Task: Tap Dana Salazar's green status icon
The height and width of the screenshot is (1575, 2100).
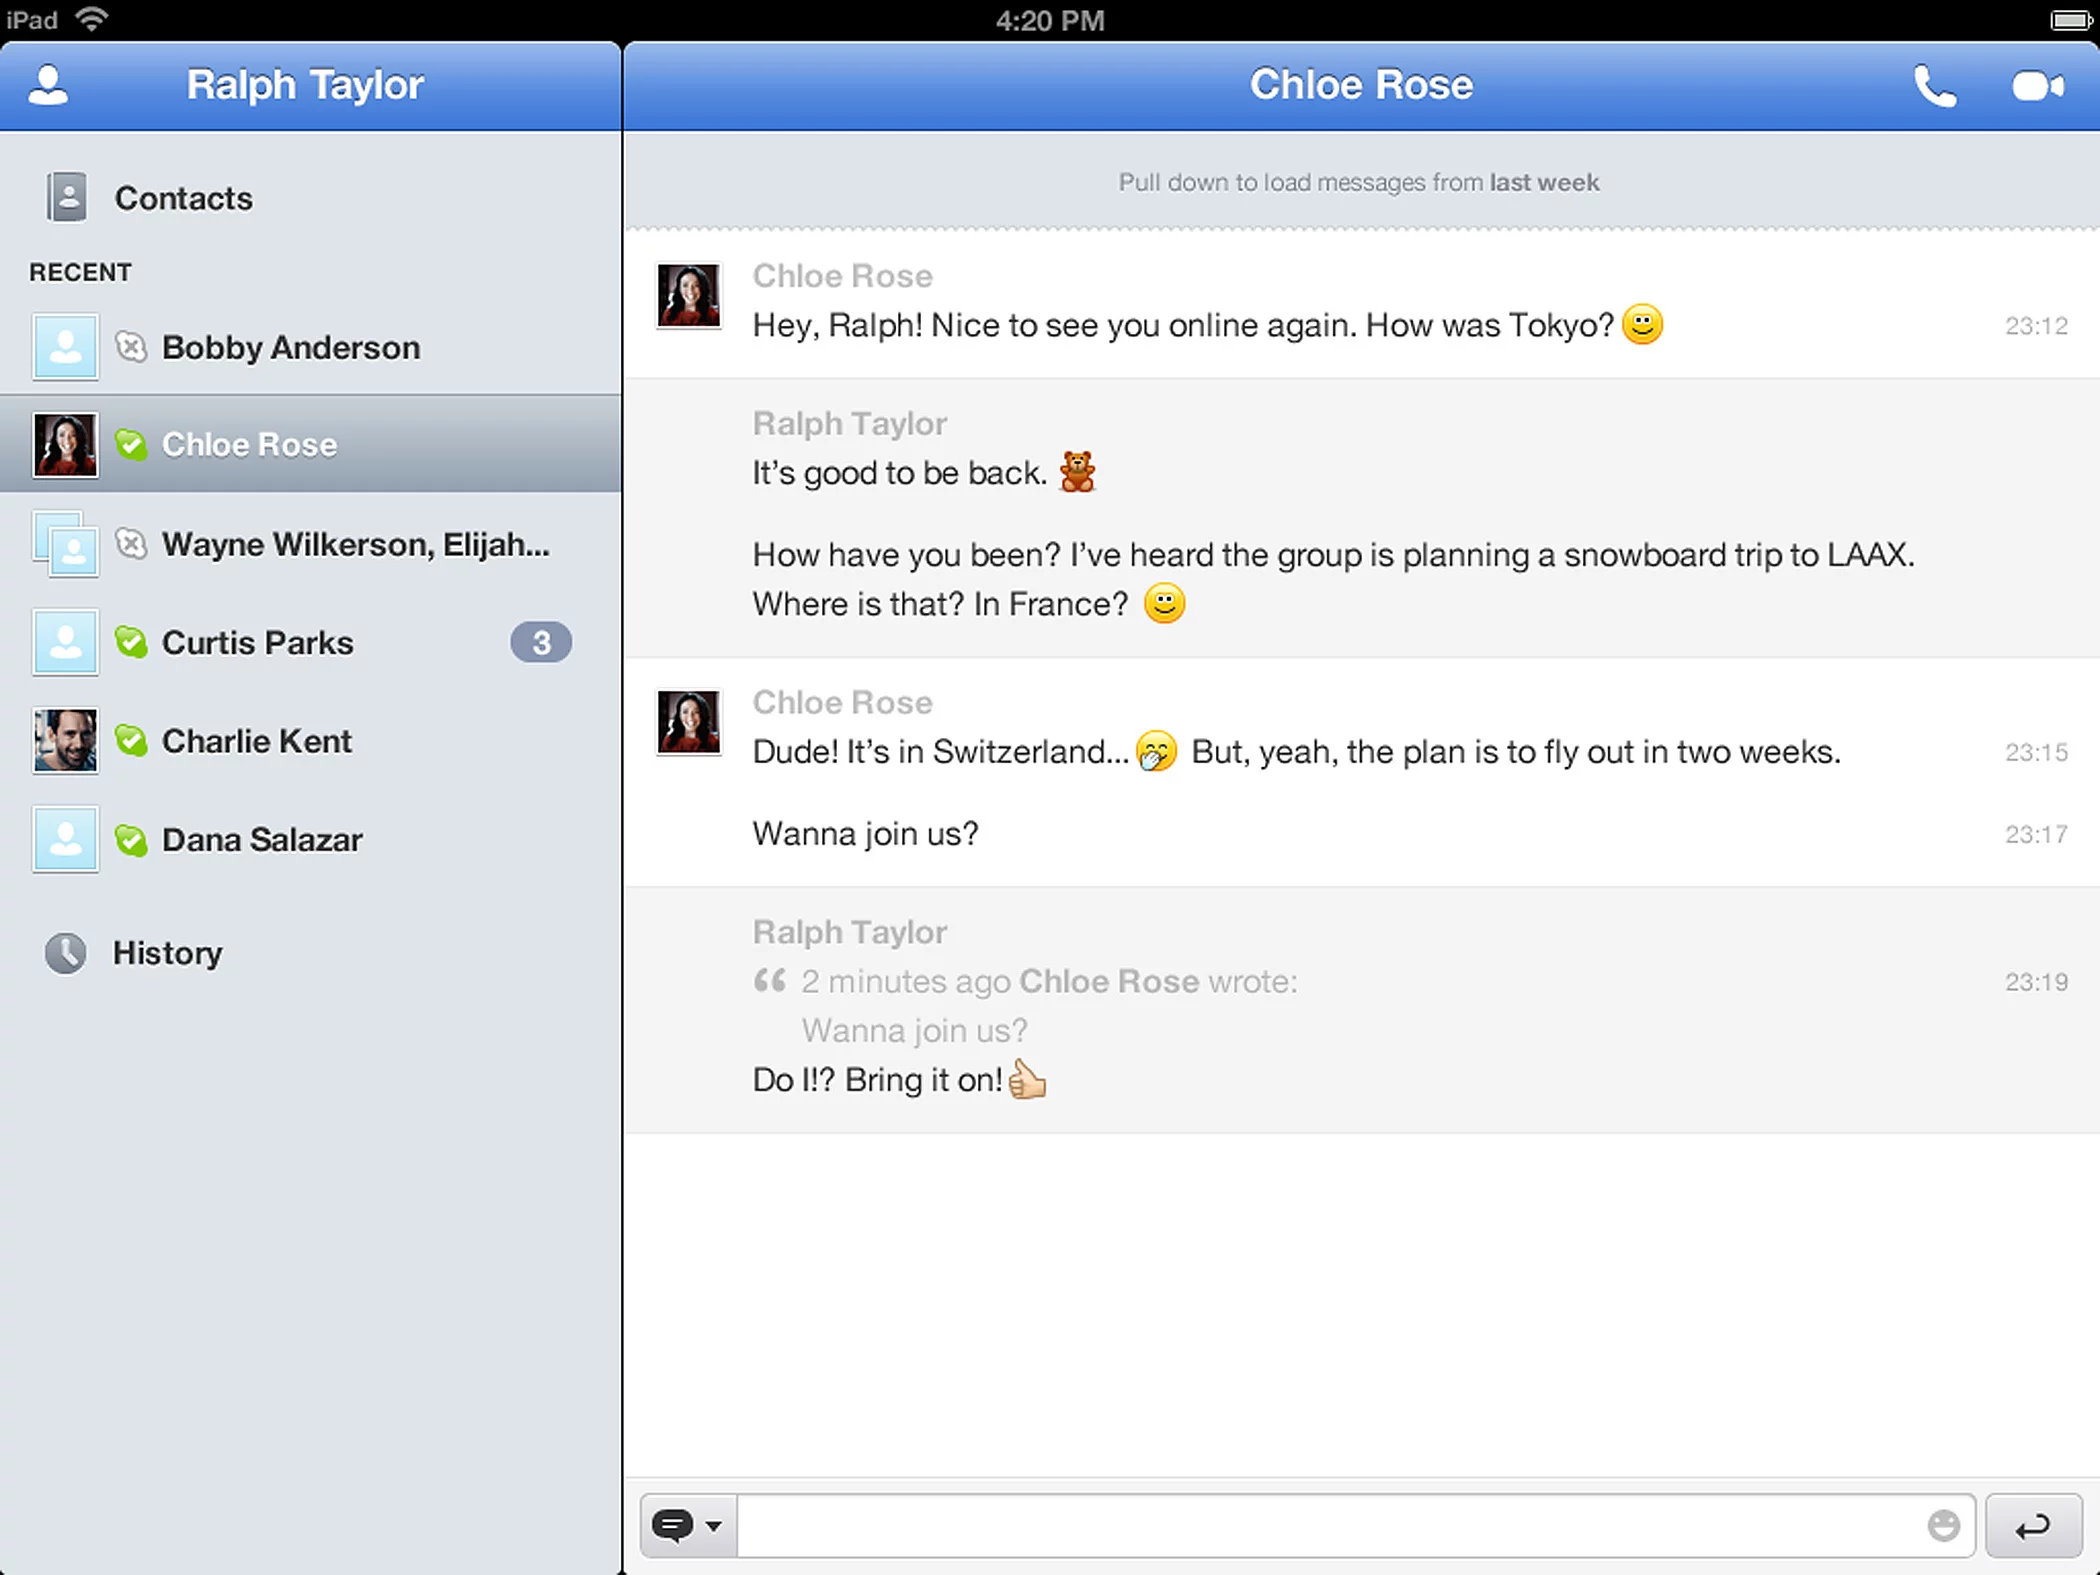Action: click(x=133, y=840)
